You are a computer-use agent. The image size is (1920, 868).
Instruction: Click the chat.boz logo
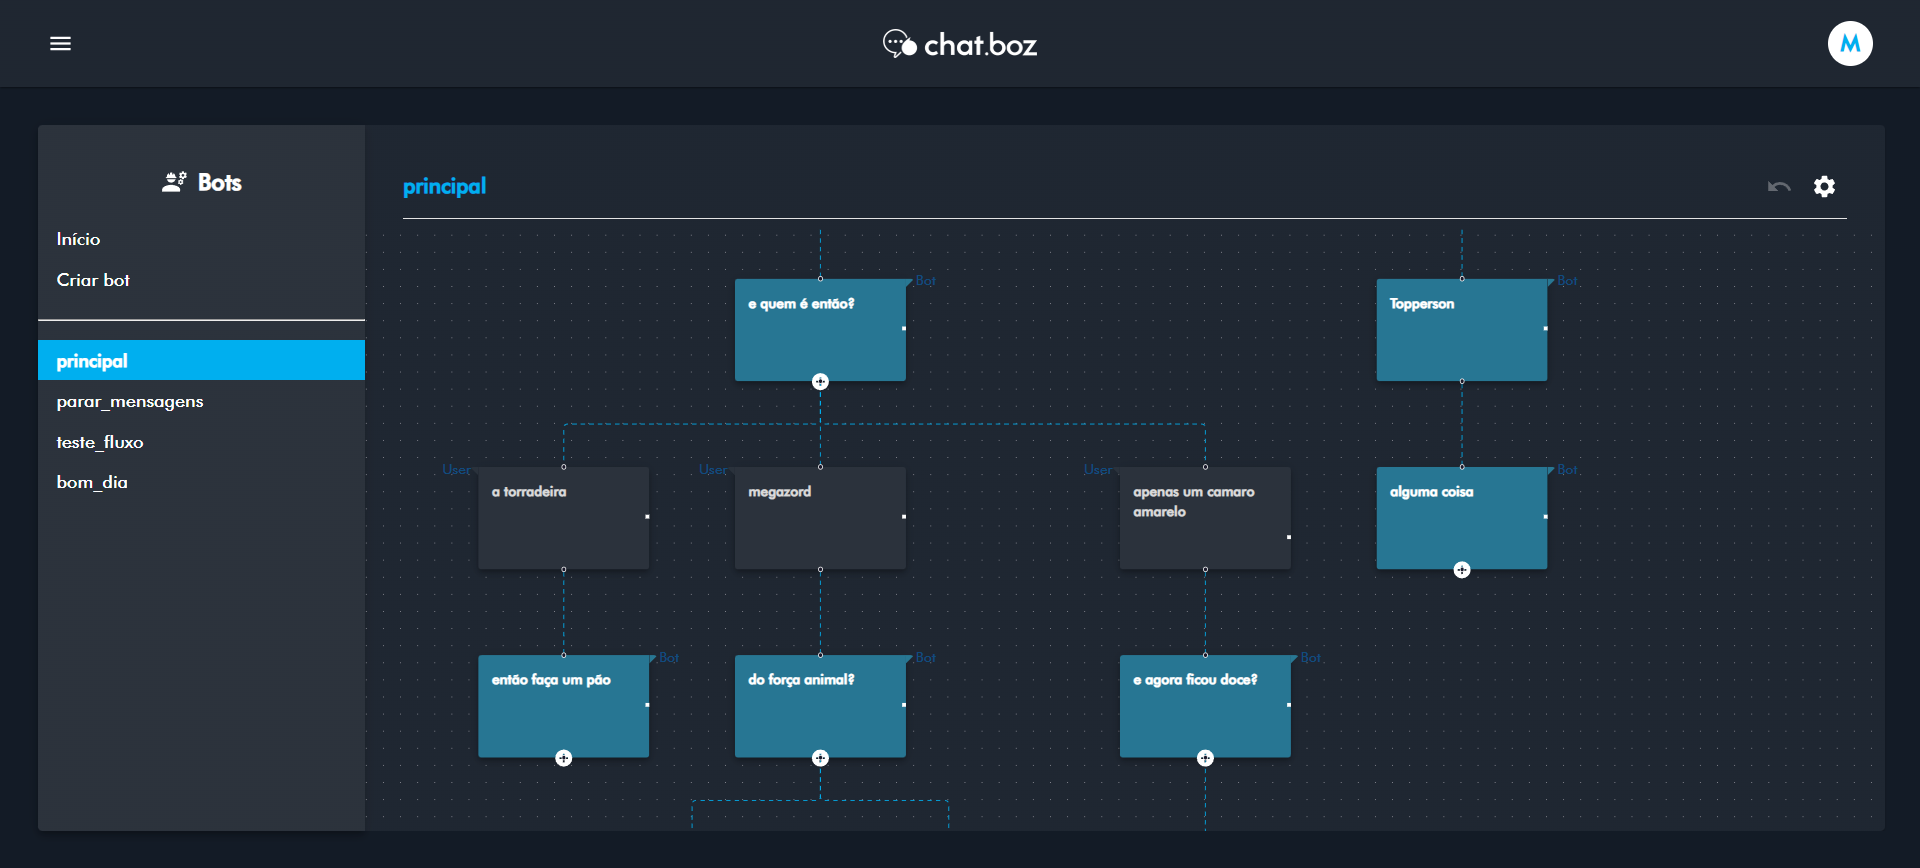[x=960, y=44]
